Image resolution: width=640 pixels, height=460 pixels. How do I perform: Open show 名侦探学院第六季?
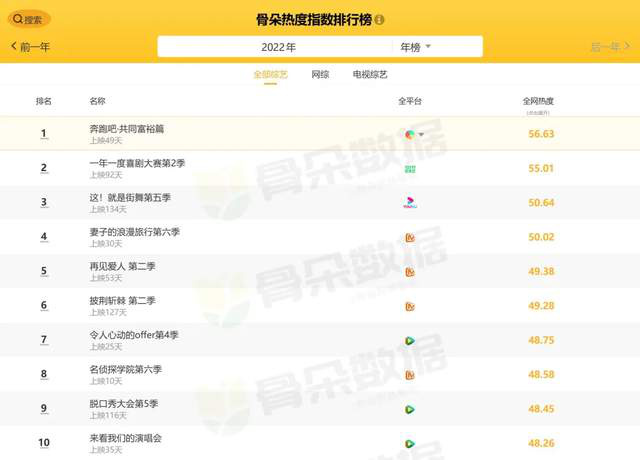[125, 369]
